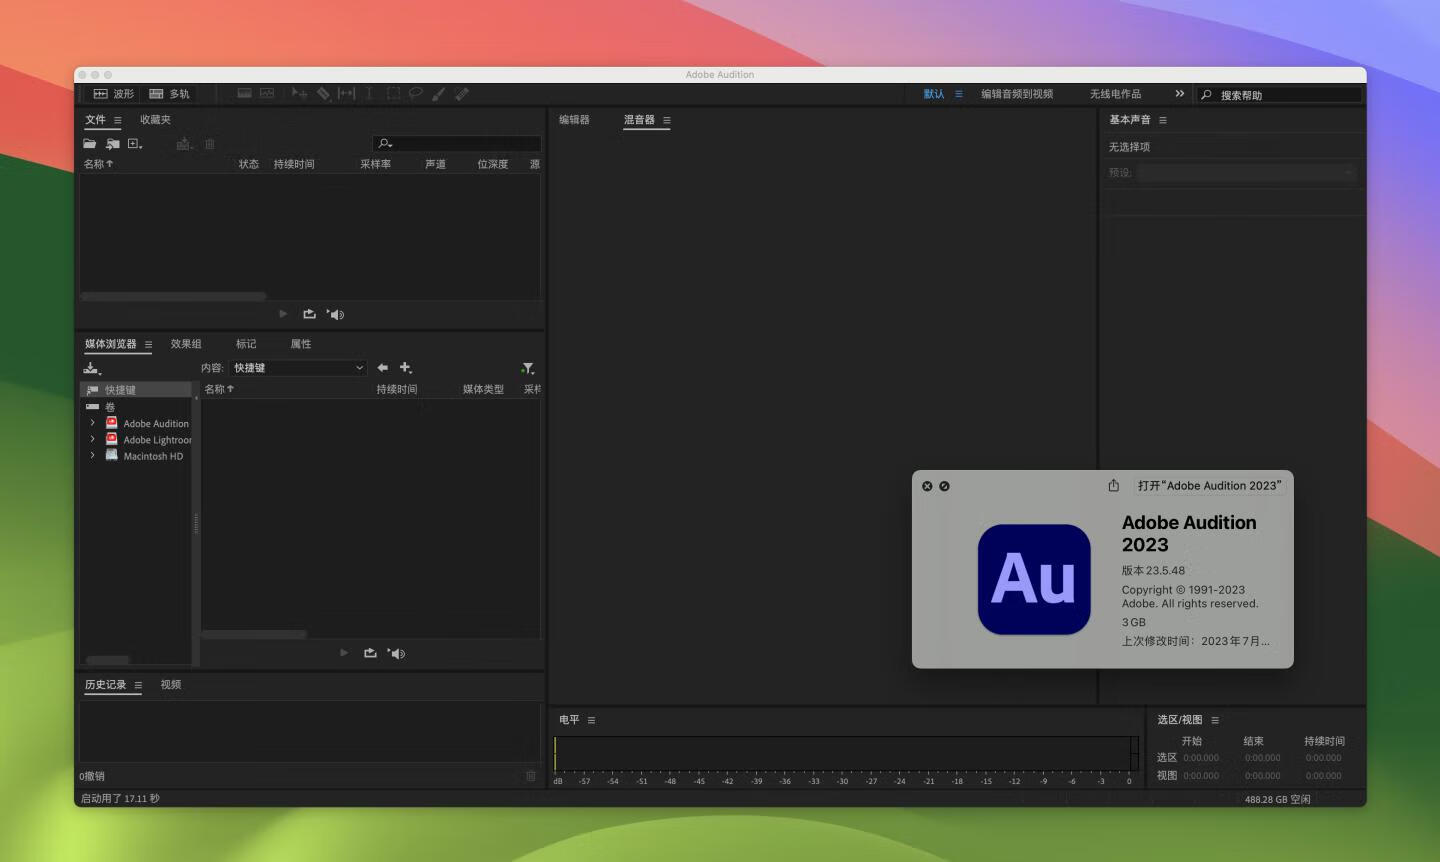
Task: Open Files (文件) panel menu icon
Action: [x=117, y=120]
